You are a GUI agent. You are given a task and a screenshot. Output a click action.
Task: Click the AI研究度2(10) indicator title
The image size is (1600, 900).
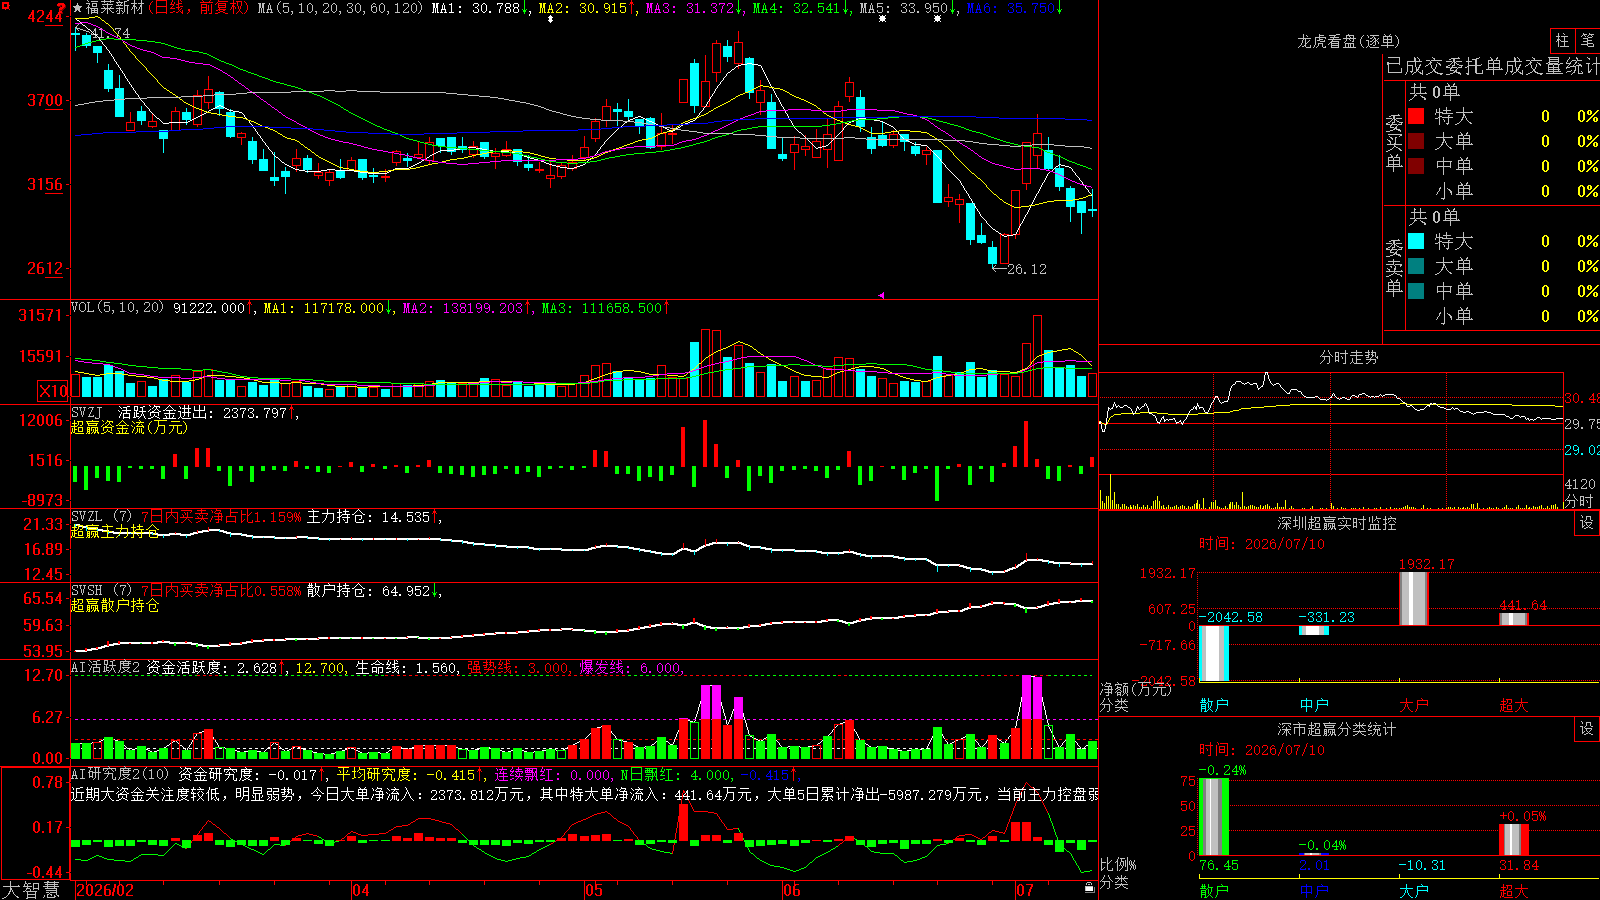click(x=120, y=774)
